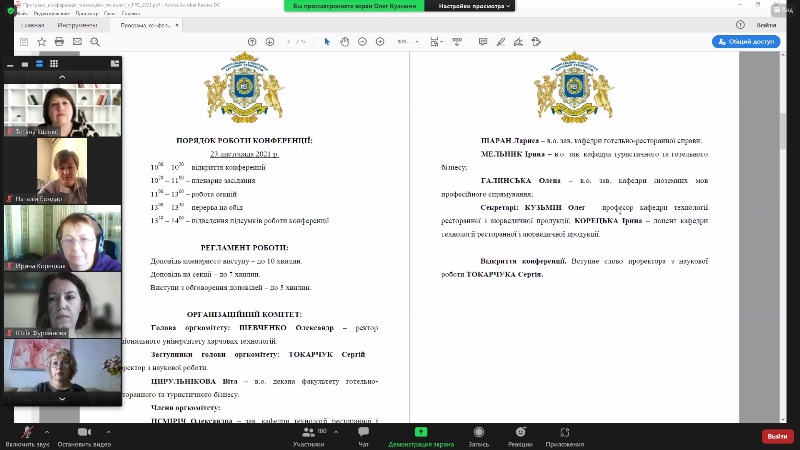Viewport: 800px width, 450px height.
Task: Zoom out with the minus circle icon
Action: (362, 42)
